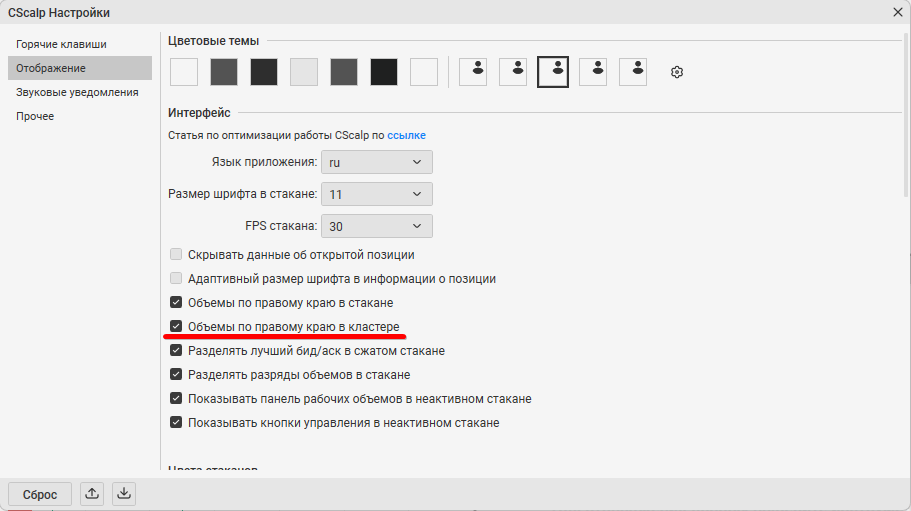Open the FPS стакана dropdown
Viewport: 911px width, 511px height.
coord(376,226)
